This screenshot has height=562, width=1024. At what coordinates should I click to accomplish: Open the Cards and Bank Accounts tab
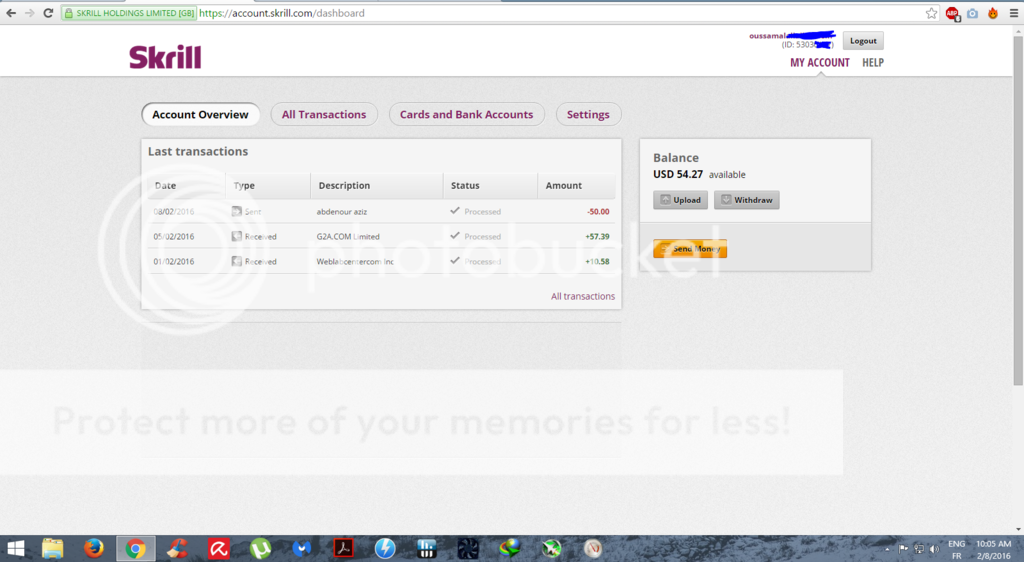point(466,114)
